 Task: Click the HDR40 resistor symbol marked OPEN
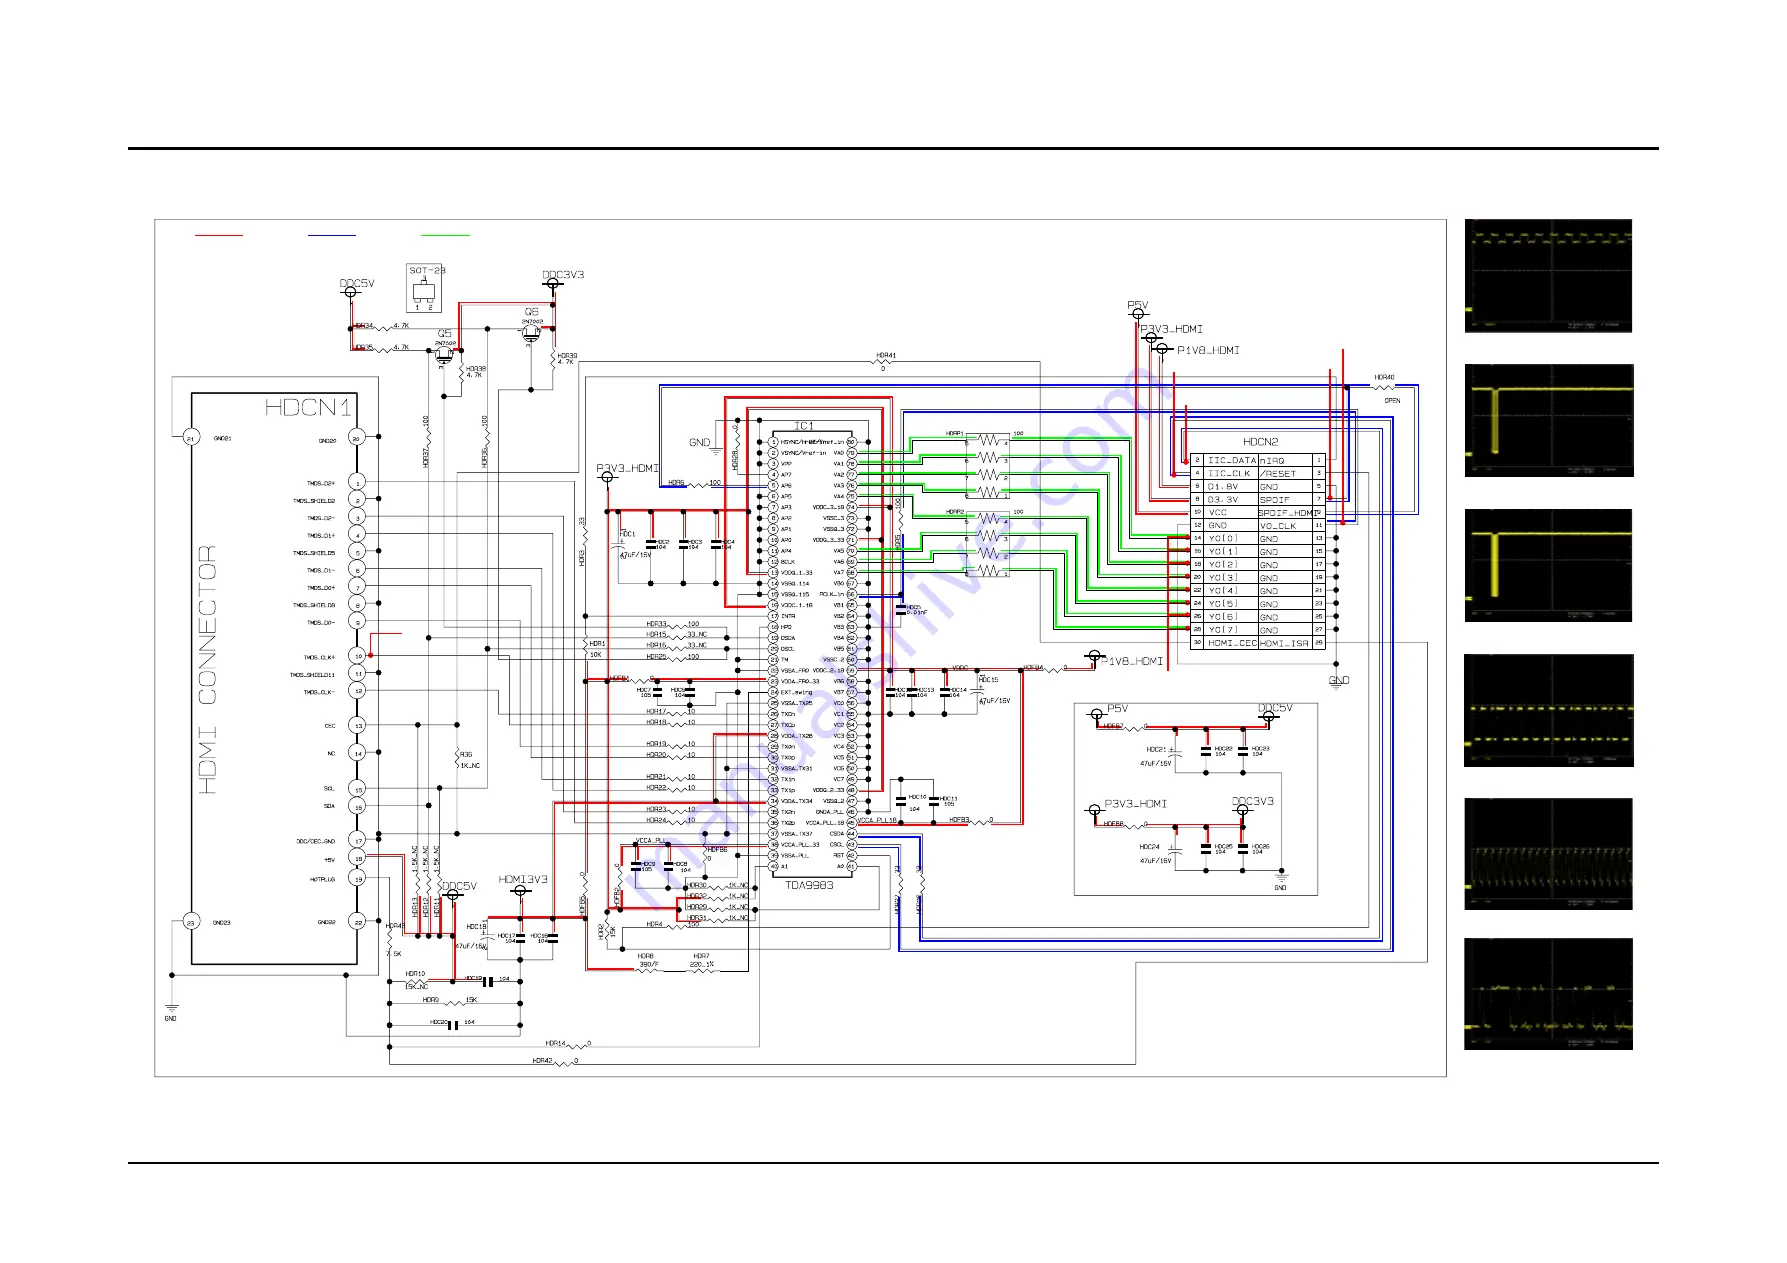[x=1384, y=386]
